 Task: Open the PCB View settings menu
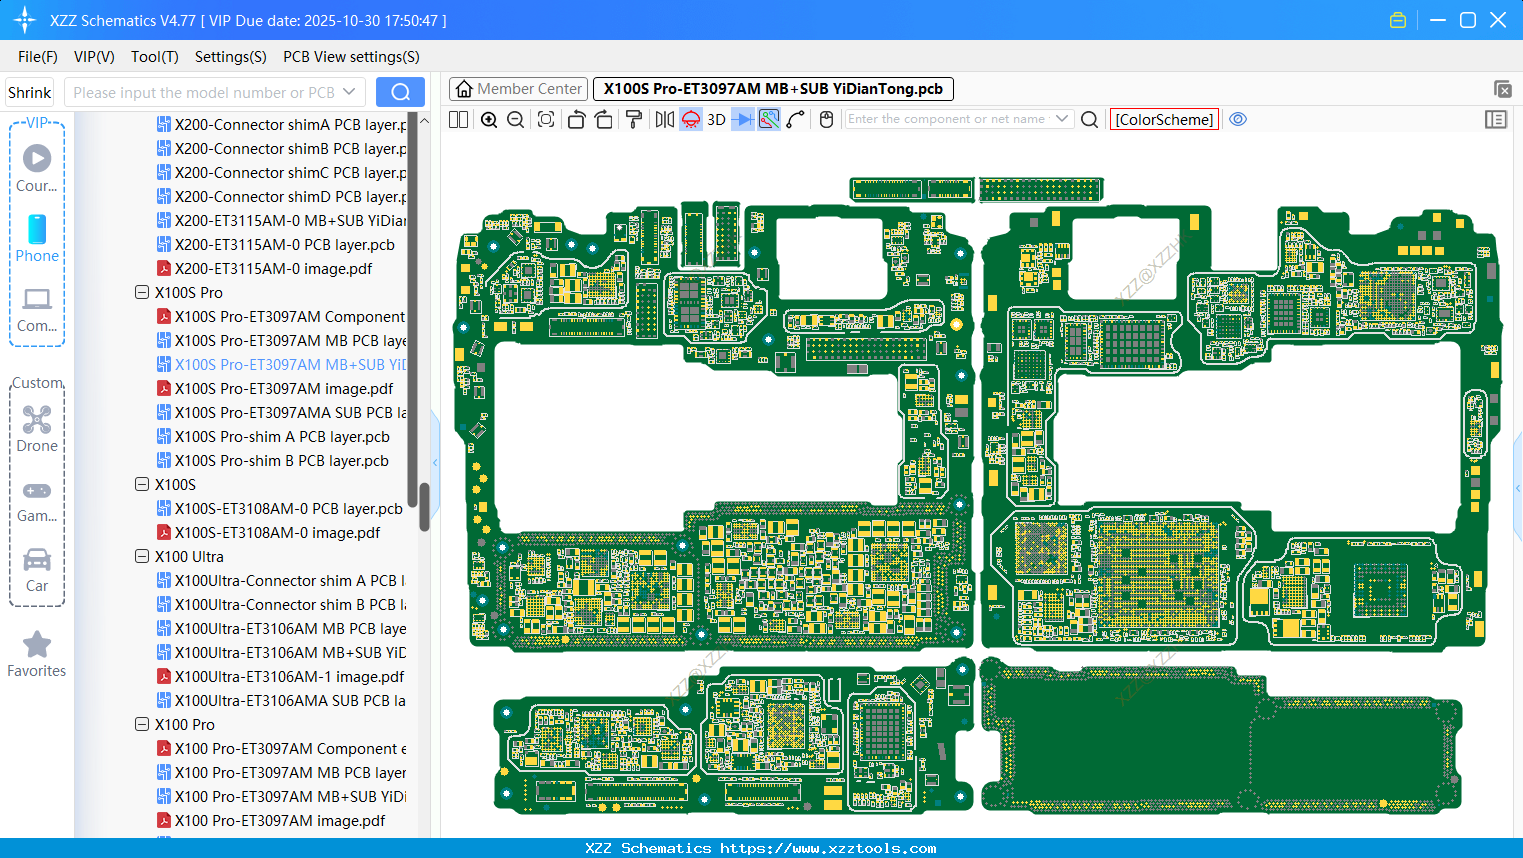click(x=351, y=57)
